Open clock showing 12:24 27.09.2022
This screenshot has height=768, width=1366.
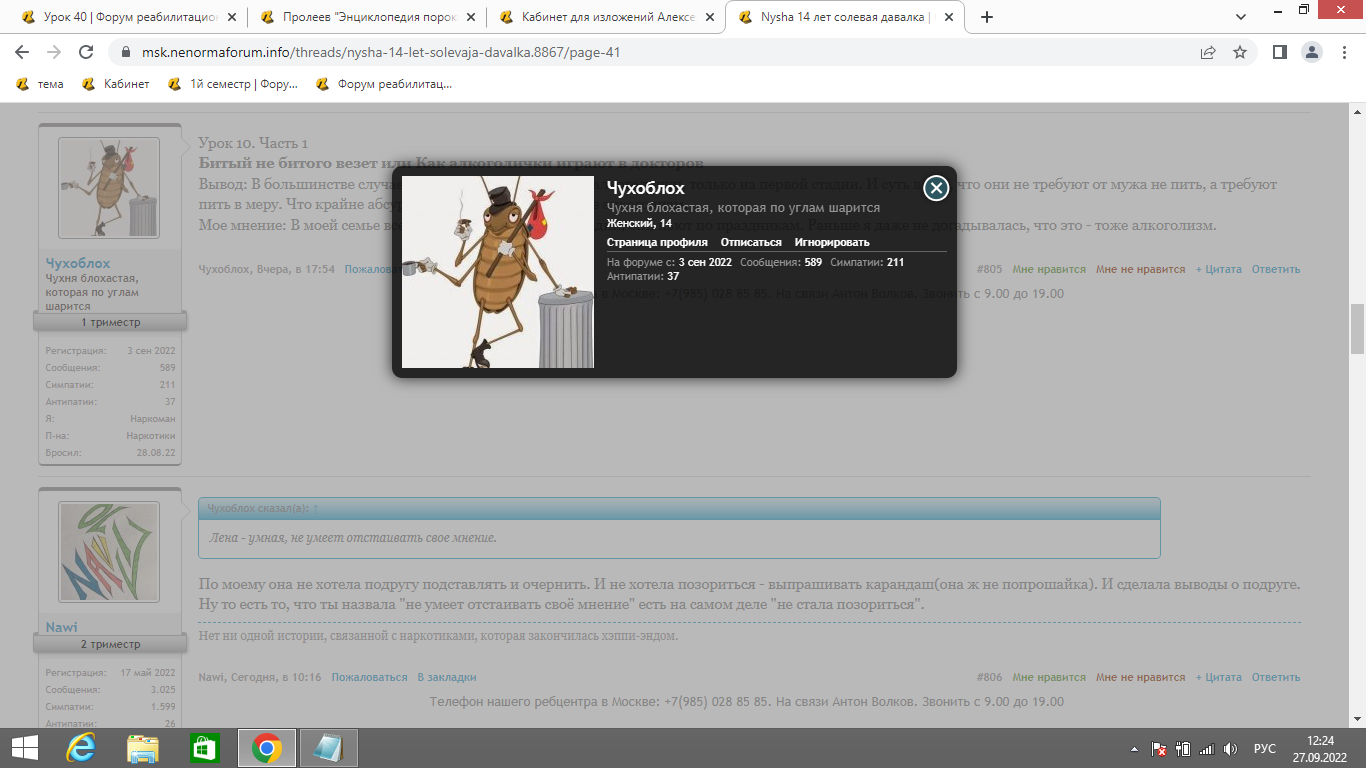tap(1321, 748)
